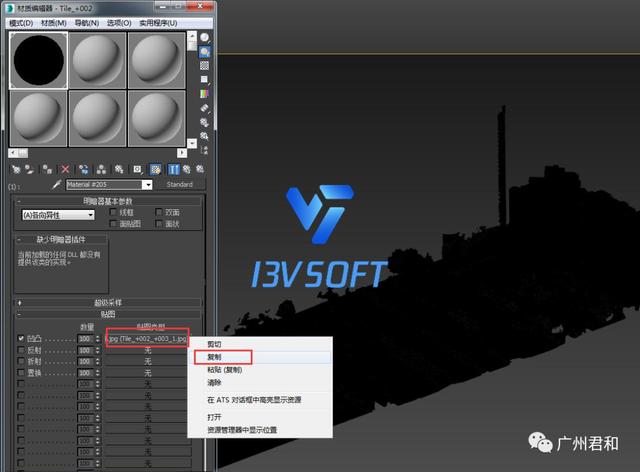Collapse the 缺少明暗器插件 rollout
This screenshot has height=472, width=640.
click(x=61, y=239)
